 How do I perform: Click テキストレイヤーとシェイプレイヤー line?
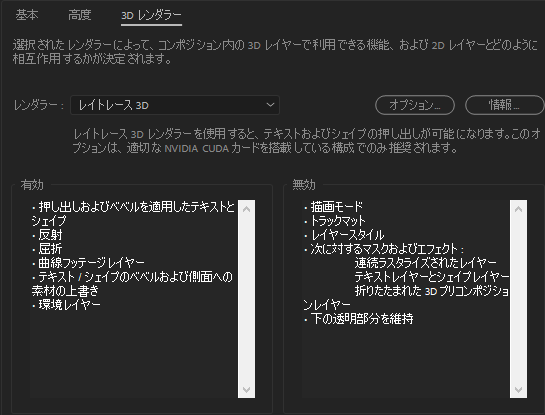point(432,277)
